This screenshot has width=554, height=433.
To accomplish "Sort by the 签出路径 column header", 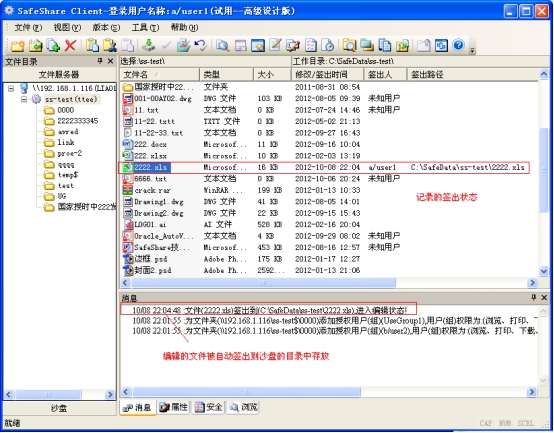I will (x=473, y=75).
